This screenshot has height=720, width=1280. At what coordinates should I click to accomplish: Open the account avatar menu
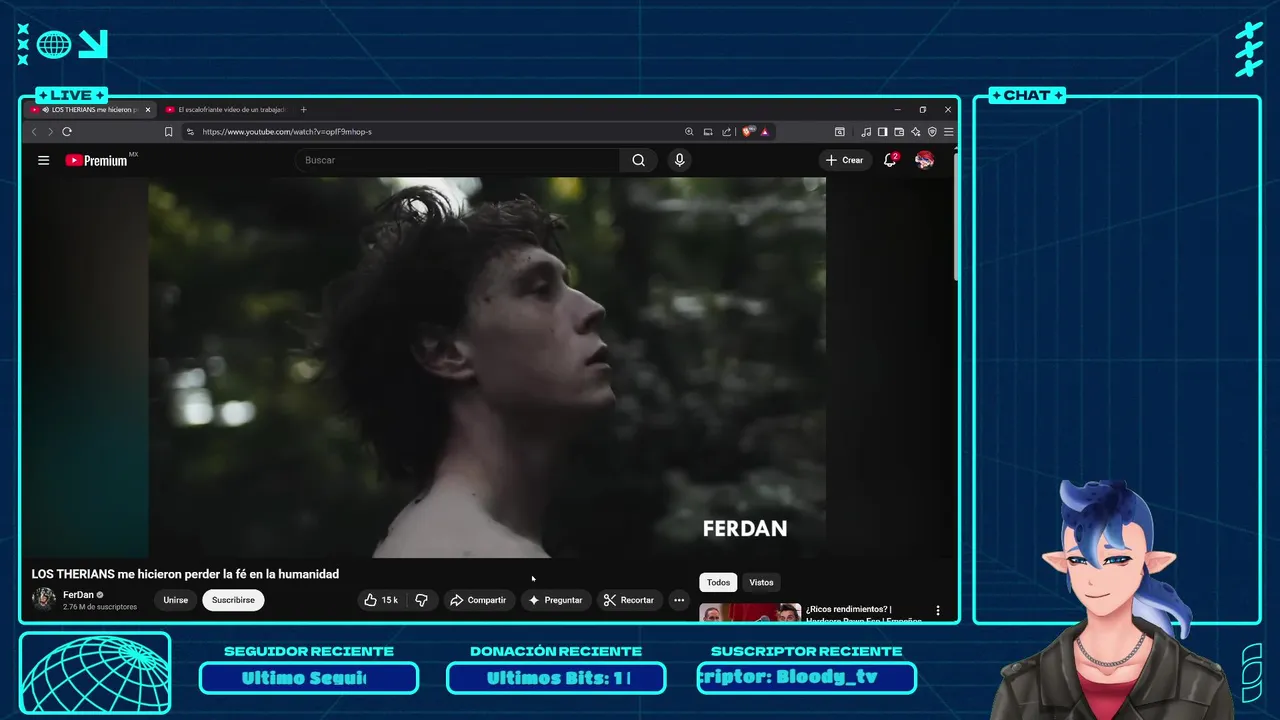click(x=925, y=160)
